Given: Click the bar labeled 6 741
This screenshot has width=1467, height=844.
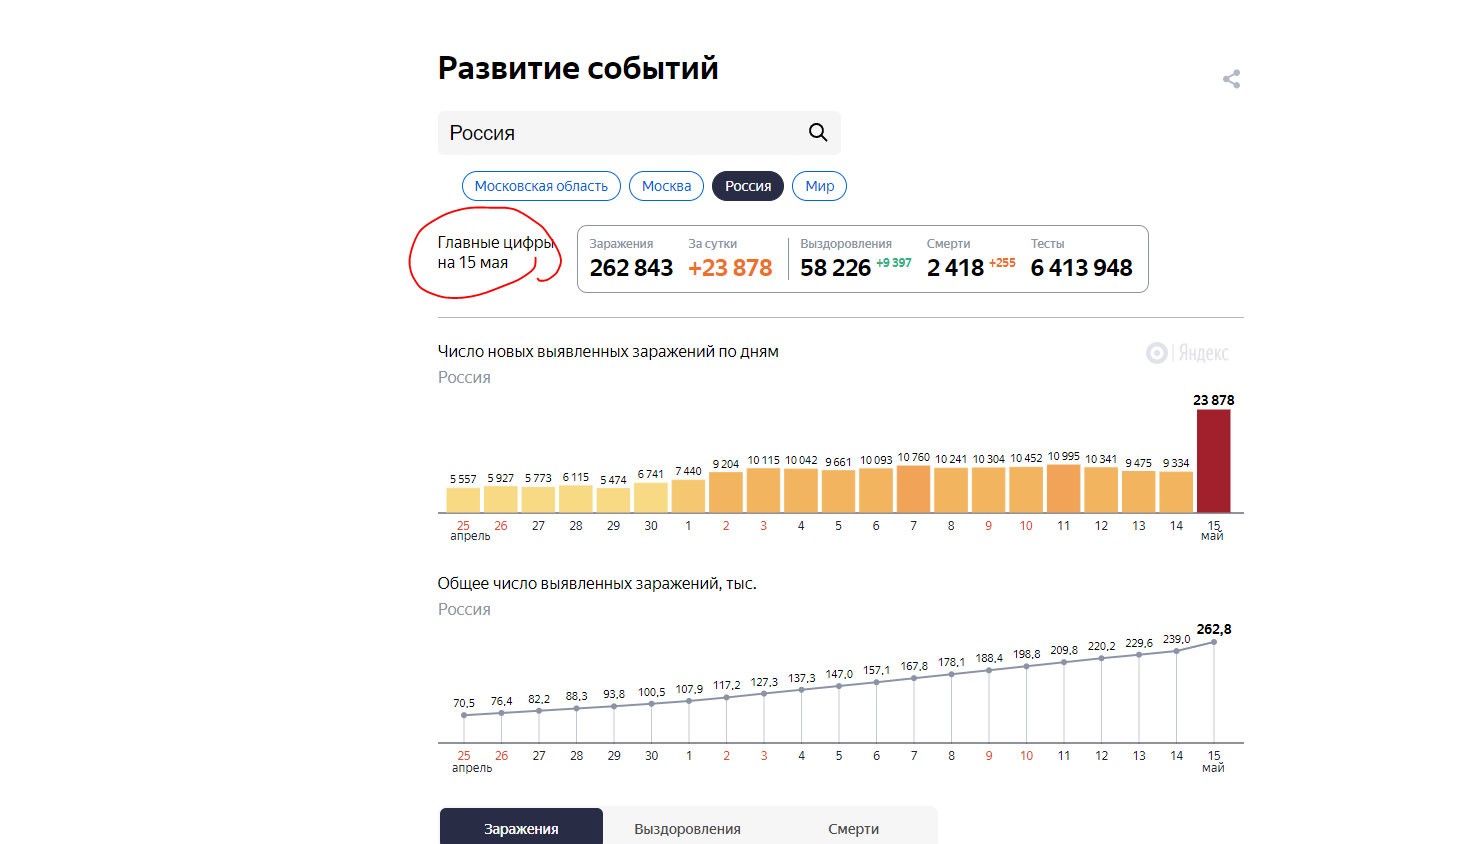Looking at the screenshot, I should [650, 498].
